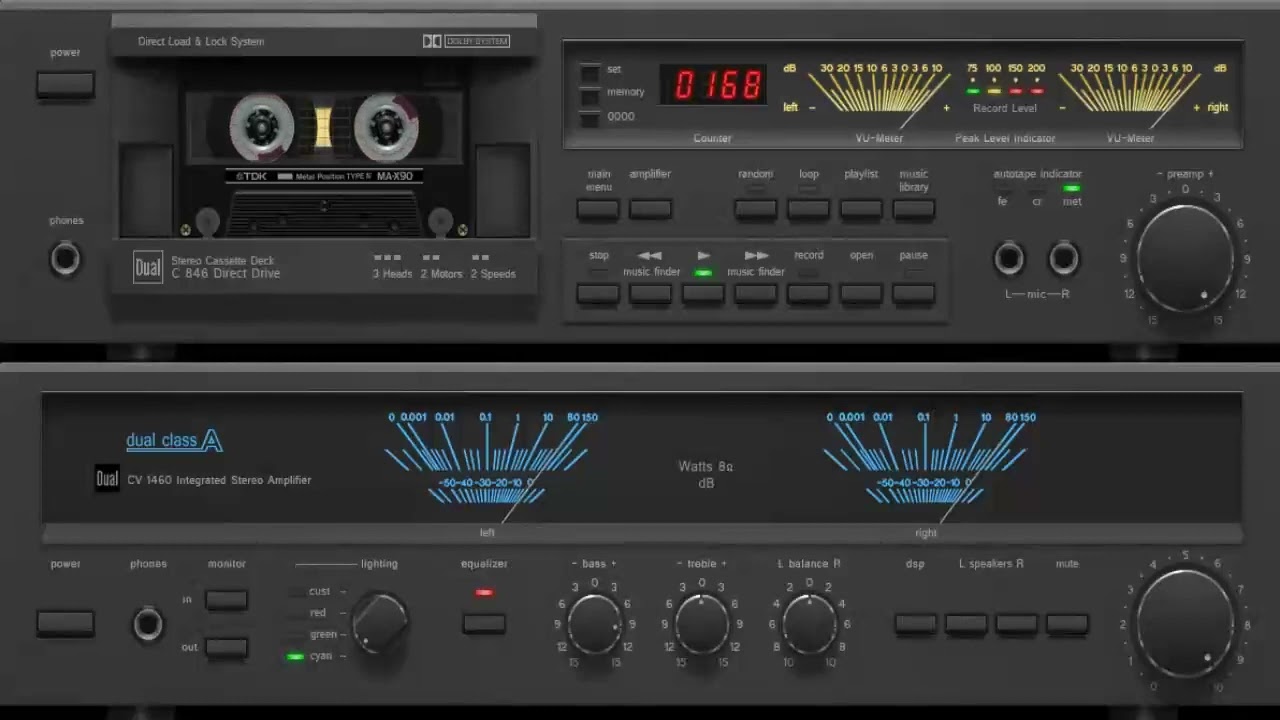Click the Direct Load & Lock System label
1280x720 pixels.
(x=201, y=42)
